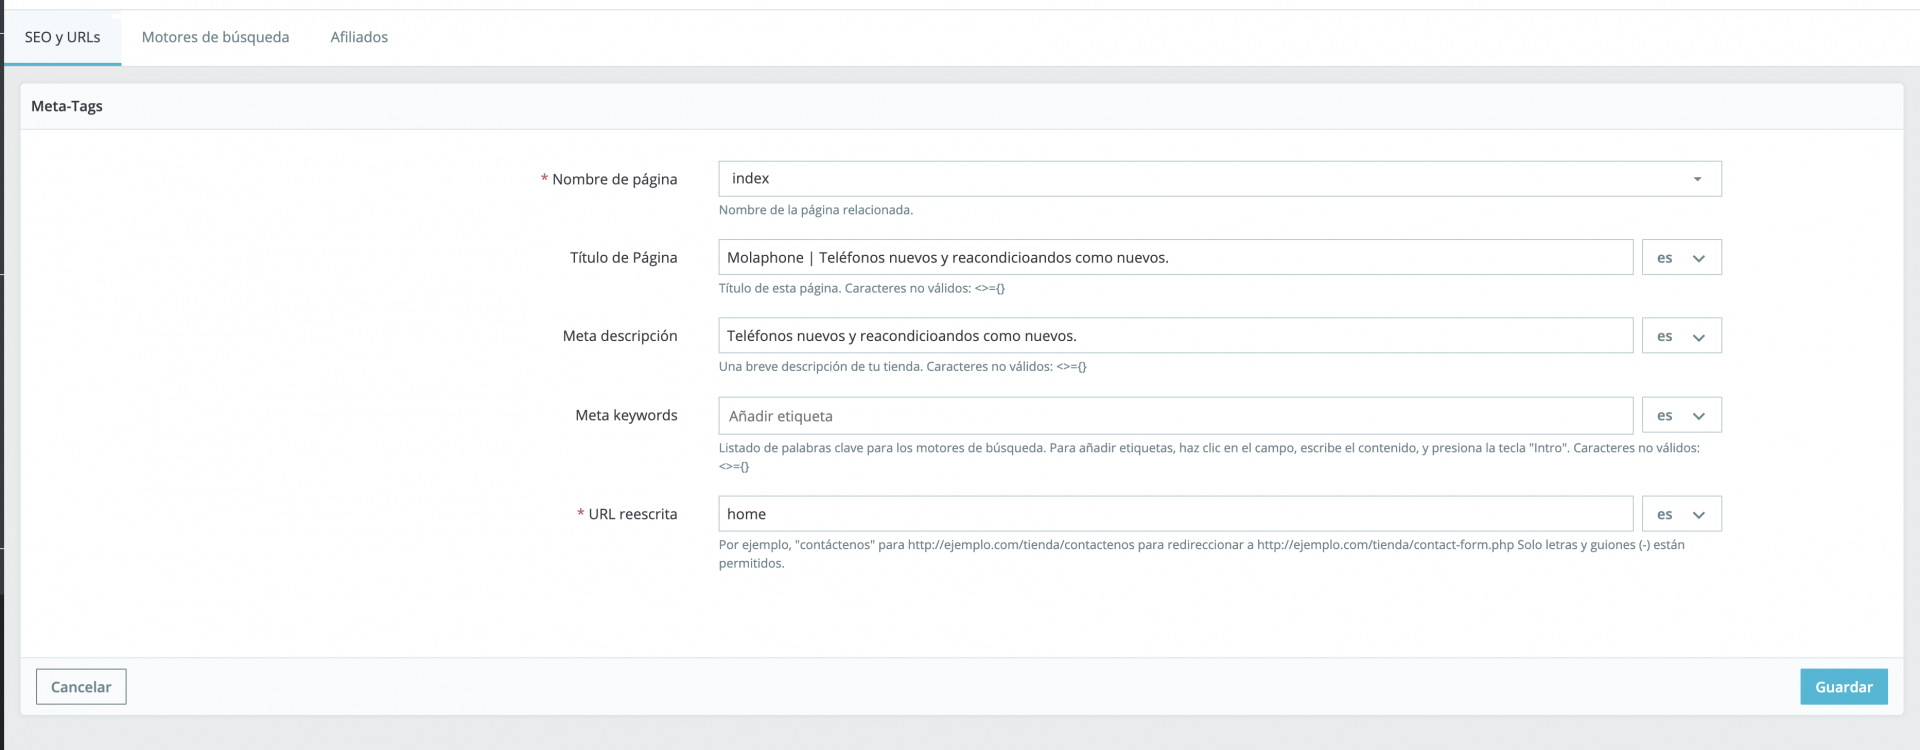Click the Meta-Tags panel heading
1920x750 pixels.
[x=67, y=106]
